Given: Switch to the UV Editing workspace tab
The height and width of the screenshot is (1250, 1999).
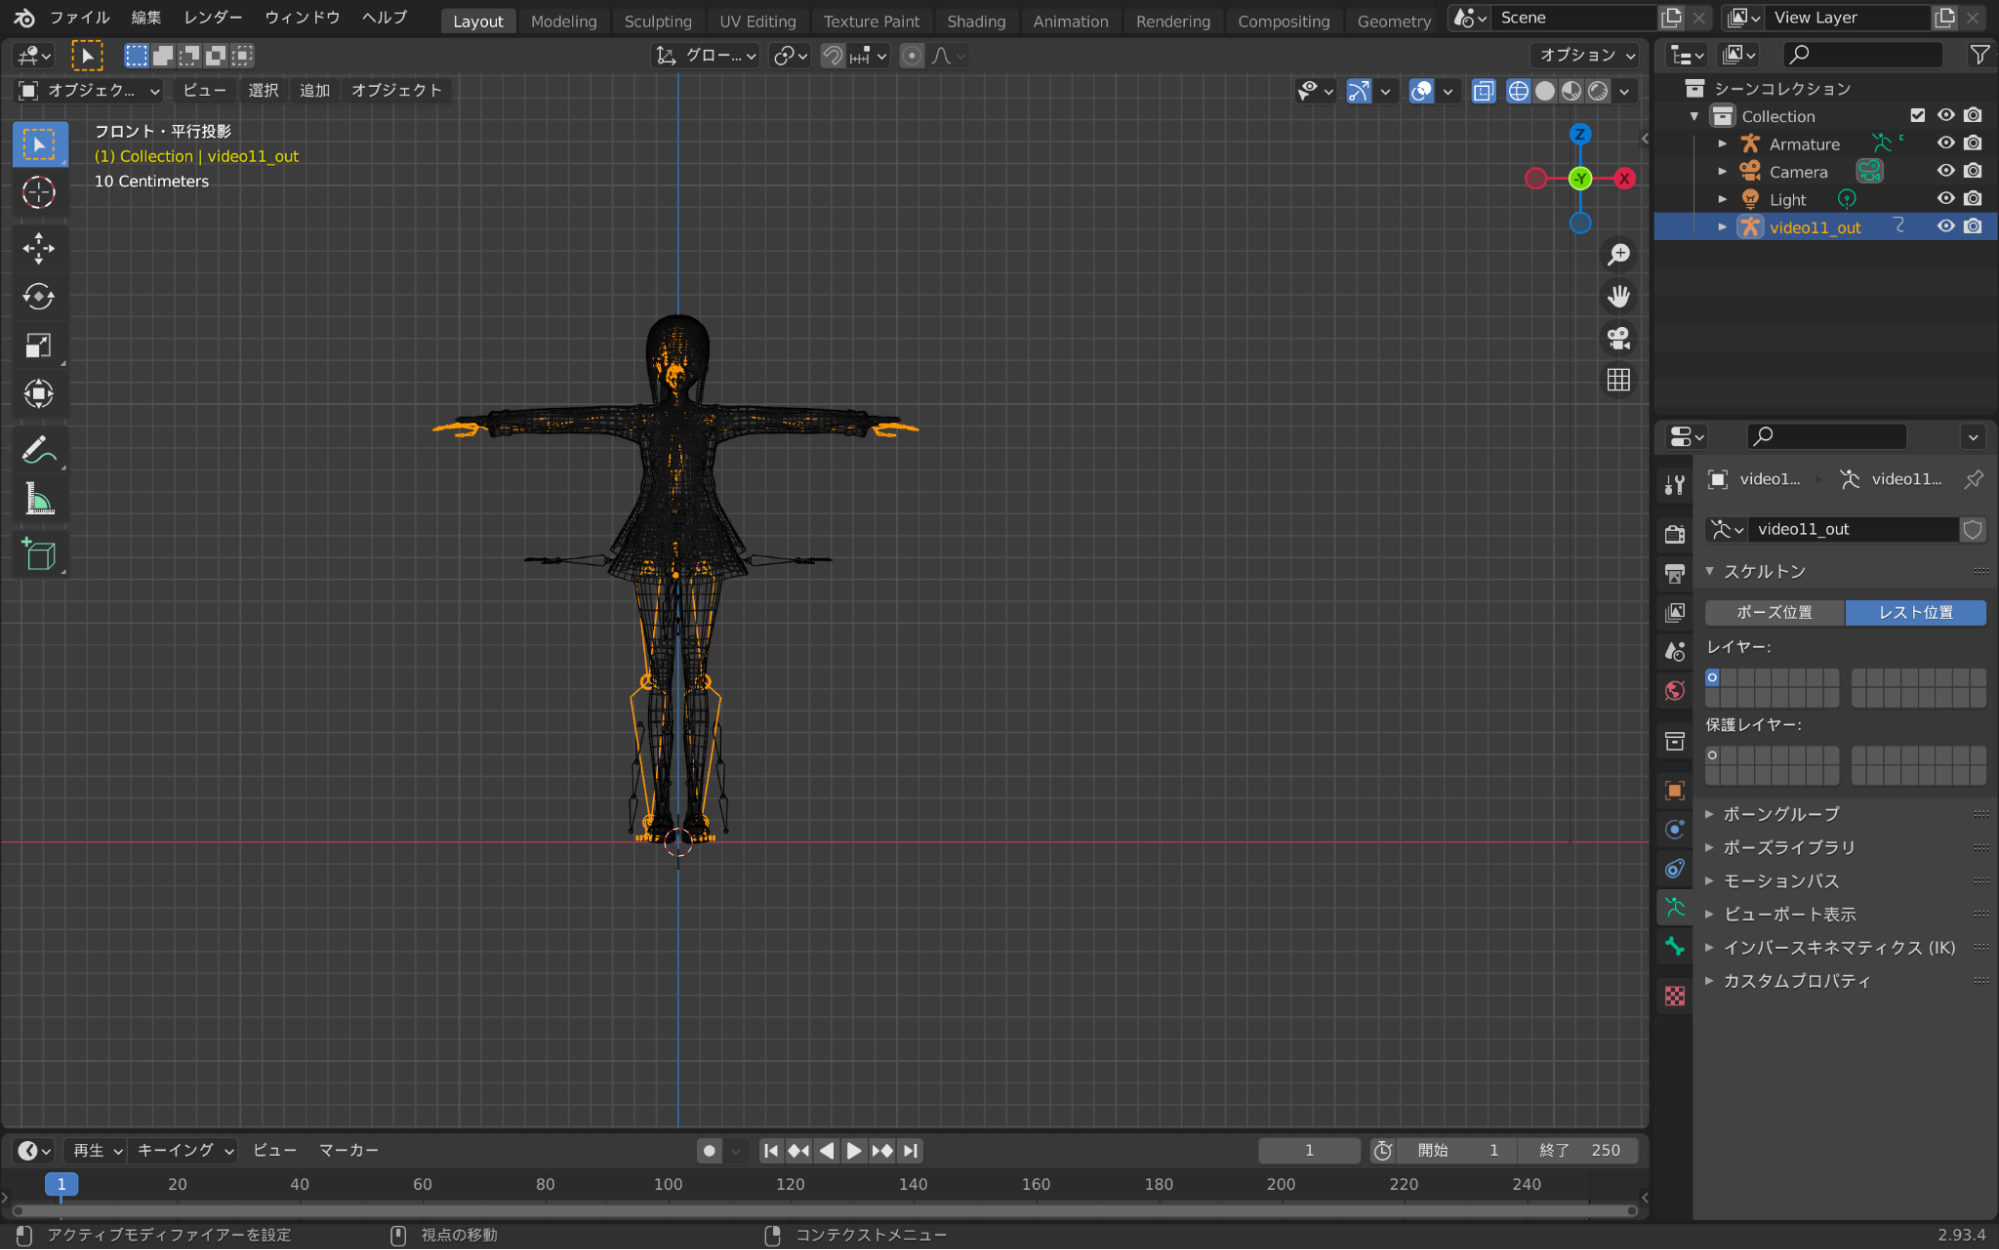Looking at the screenshot, I should 757,21.
